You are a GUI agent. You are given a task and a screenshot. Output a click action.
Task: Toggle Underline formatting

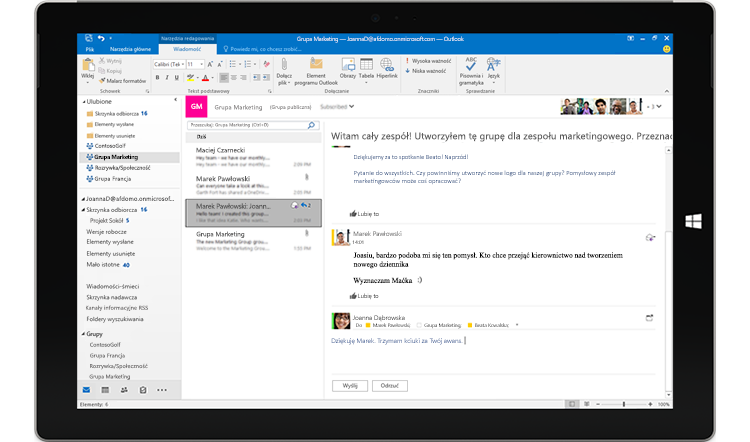[176, 77]
